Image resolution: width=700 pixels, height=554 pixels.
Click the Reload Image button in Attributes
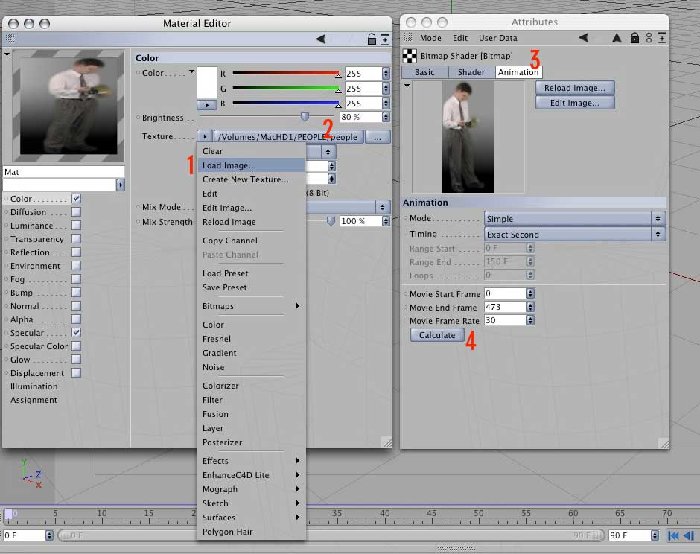coord(575,88)
